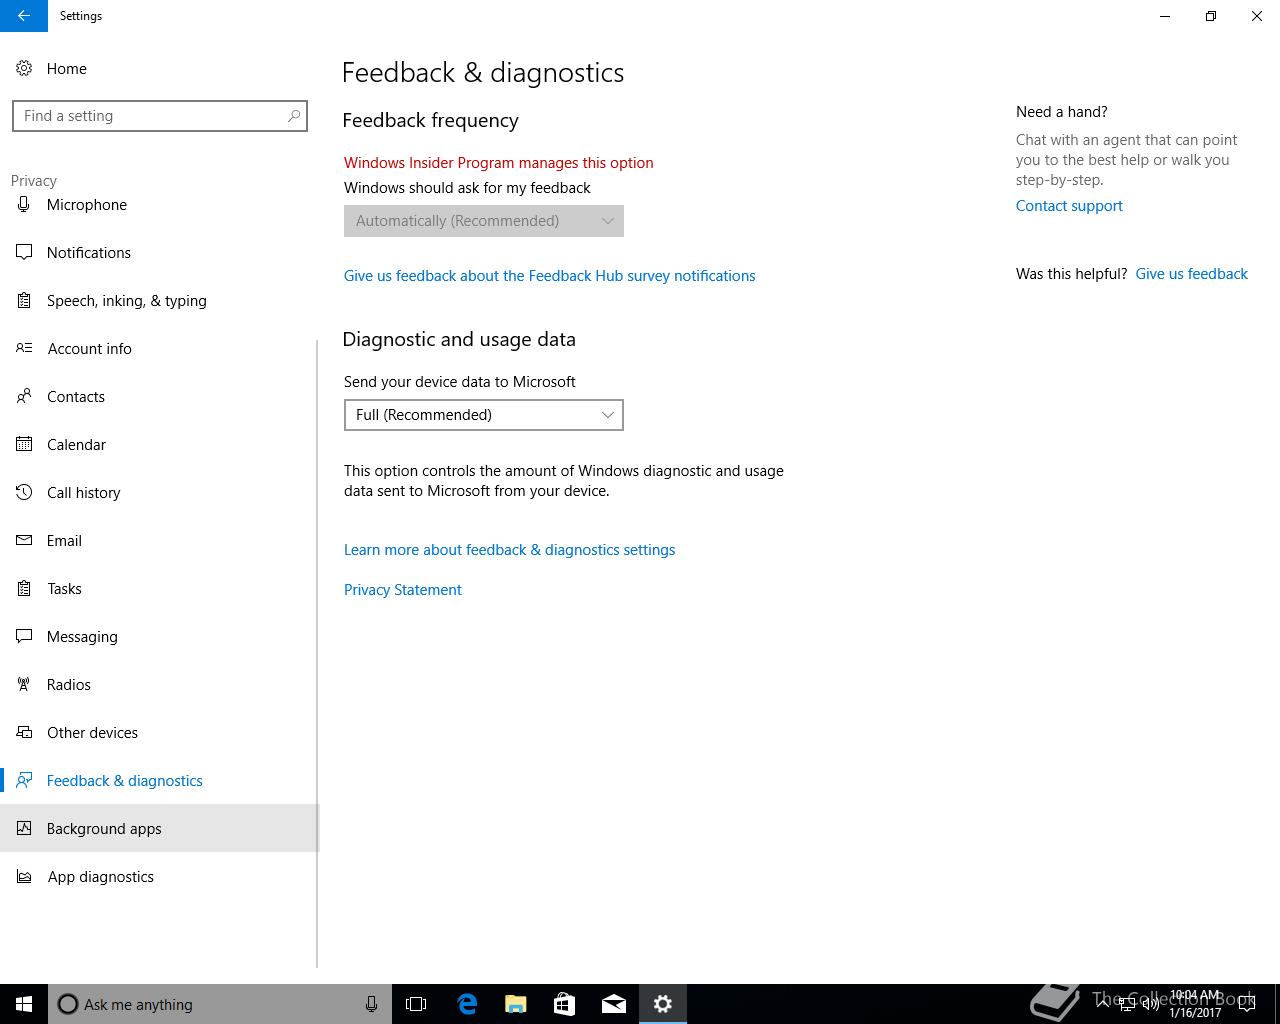Click Give us feedback next to Was this helpful

pyautogui.click(x=1192, y=274)
